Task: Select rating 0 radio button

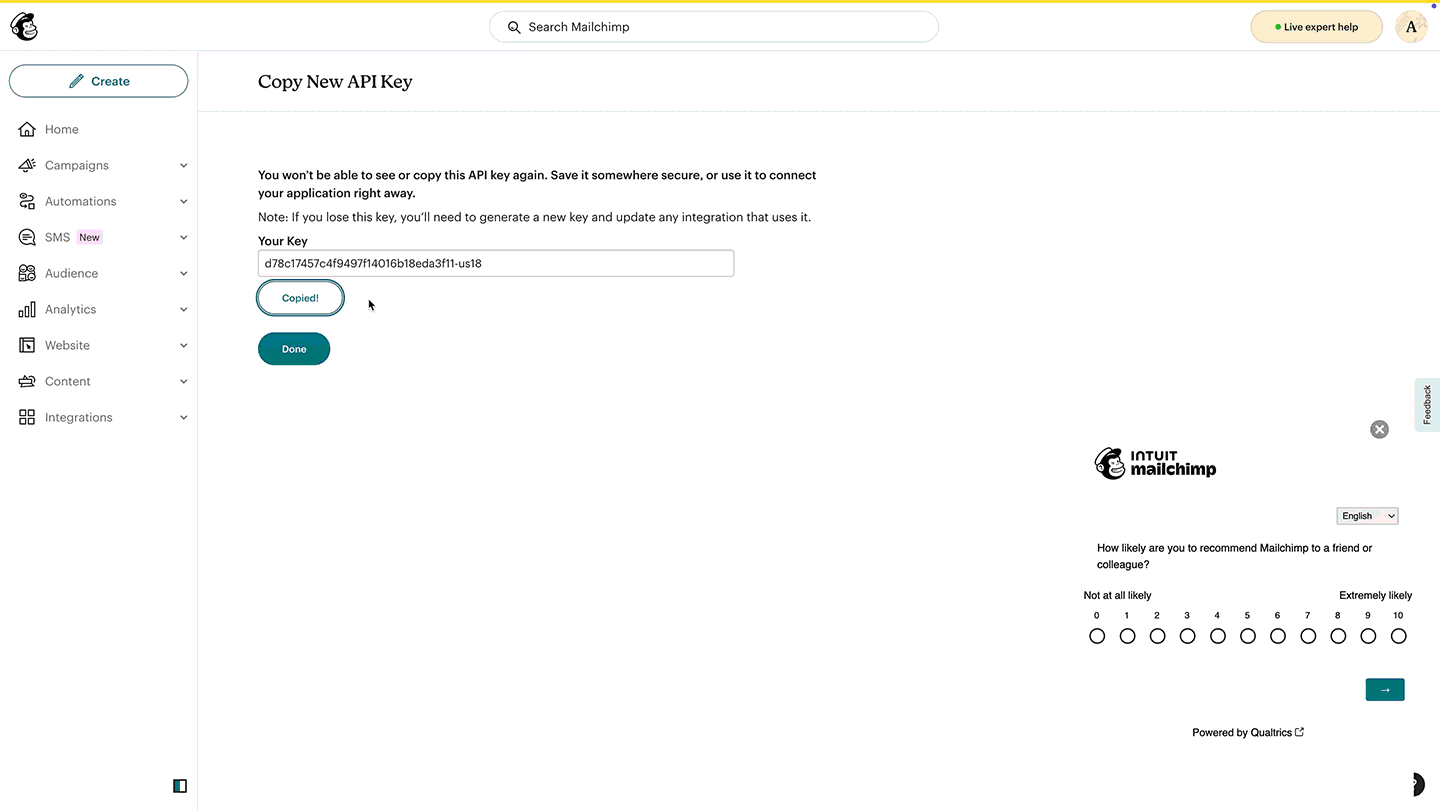Action: pos(1097,636)
